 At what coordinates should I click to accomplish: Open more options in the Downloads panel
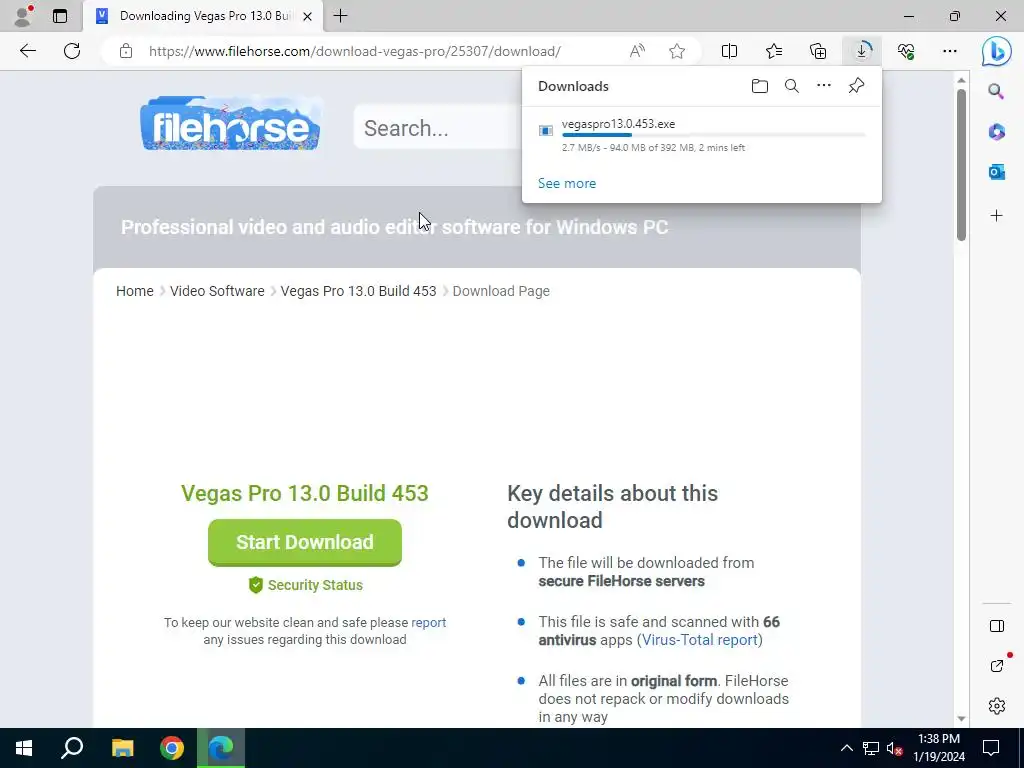pyautogui.click(x=824, y=86)
